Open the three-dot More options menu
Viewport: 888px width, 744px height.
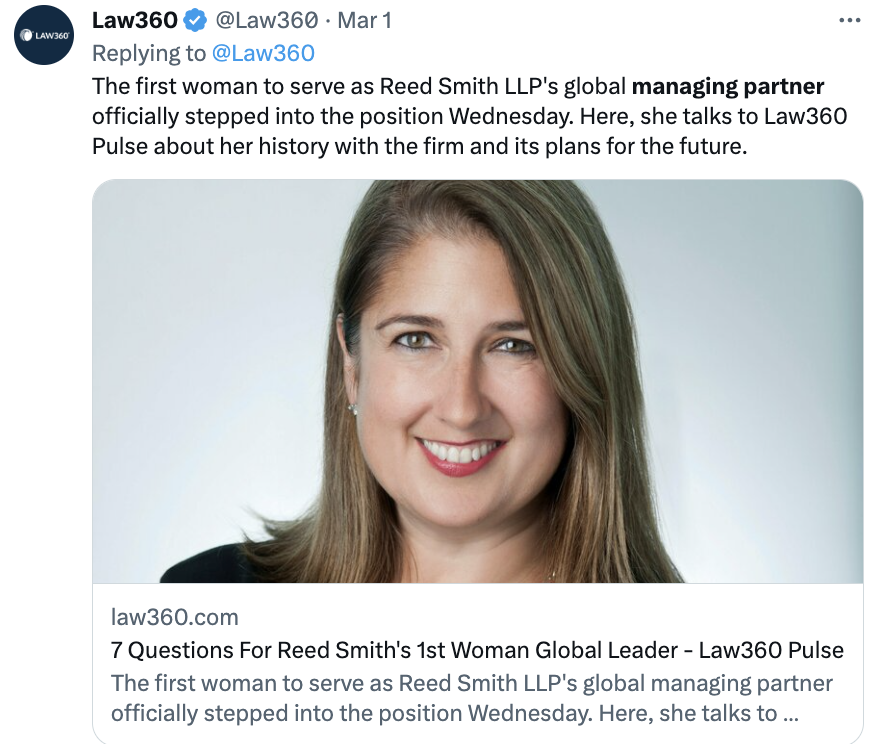[x=849, y=20]
